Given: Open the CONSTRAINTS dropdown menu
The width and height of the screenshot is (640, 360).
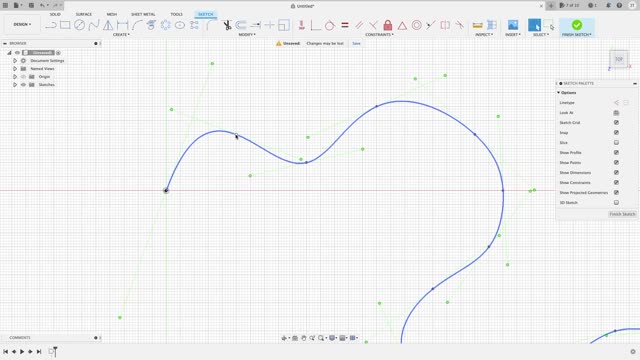Looking at the screenshot, I should (x=379, y=35).
